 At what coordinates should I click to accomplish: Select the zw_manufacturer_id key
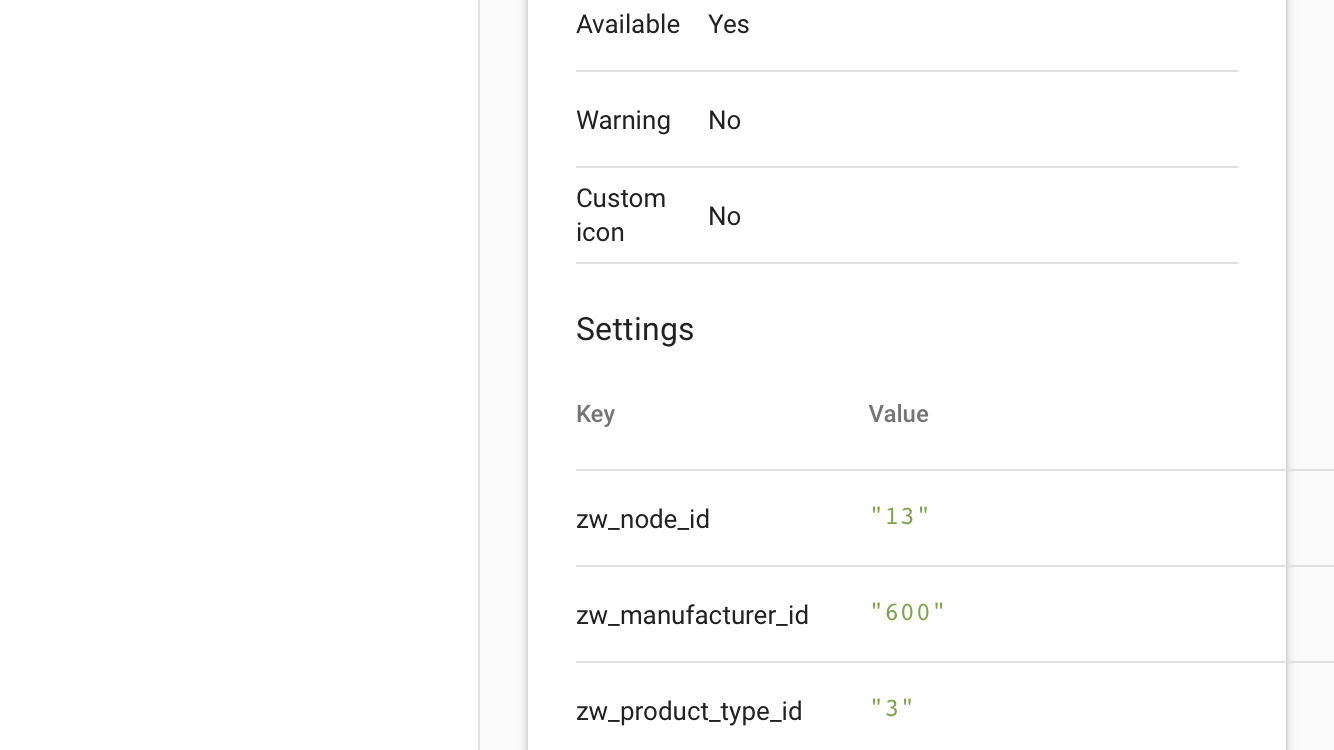pyautogui.click(x=692, y=615)
